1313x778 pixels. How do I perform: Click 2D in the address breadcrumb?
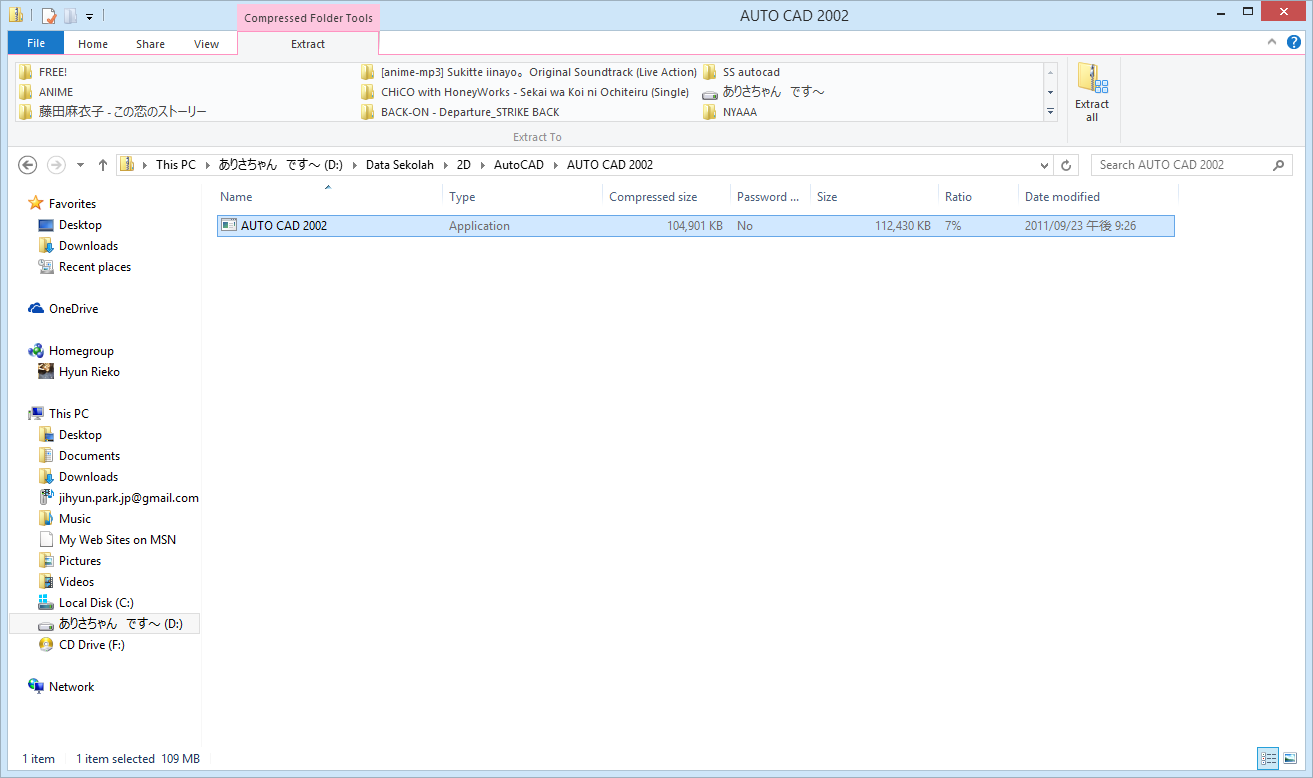tap(464, 165)
